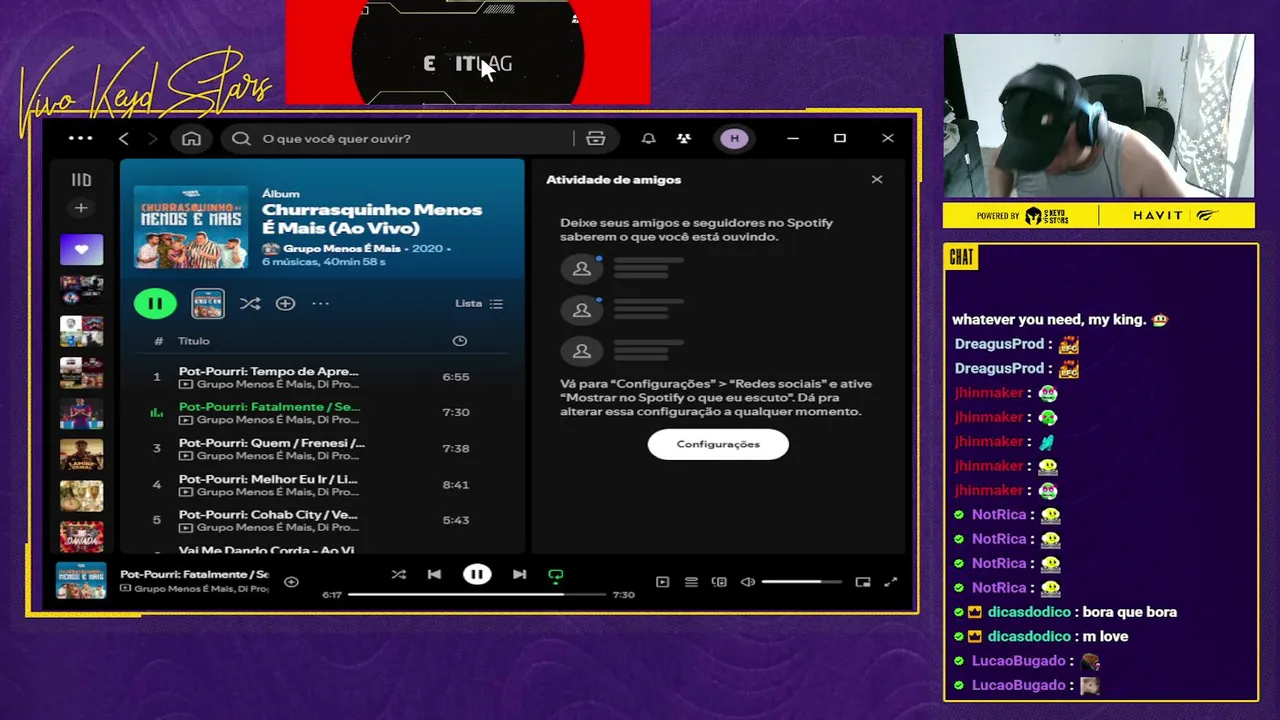Viewport: 1280px width, 720px height.
Task: Select track 'Pot-Pourri: Tempo de Apre...'
Action: pos(322,377)
